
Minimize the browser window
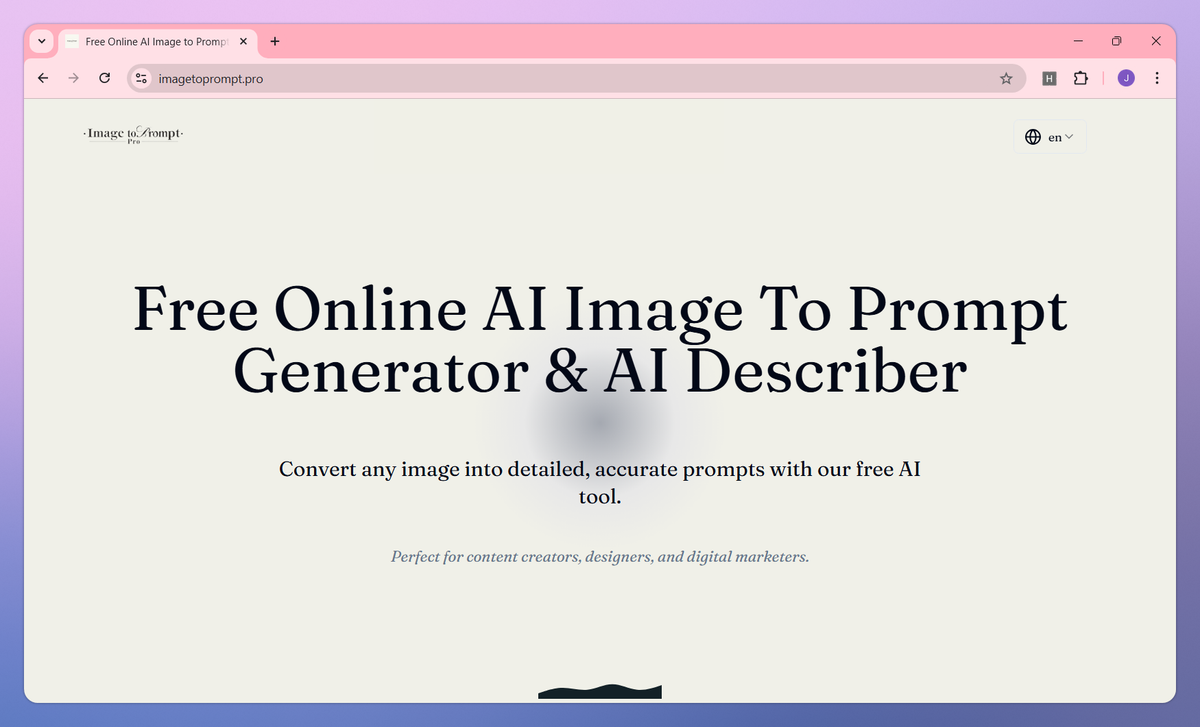tap(1077, 41)
